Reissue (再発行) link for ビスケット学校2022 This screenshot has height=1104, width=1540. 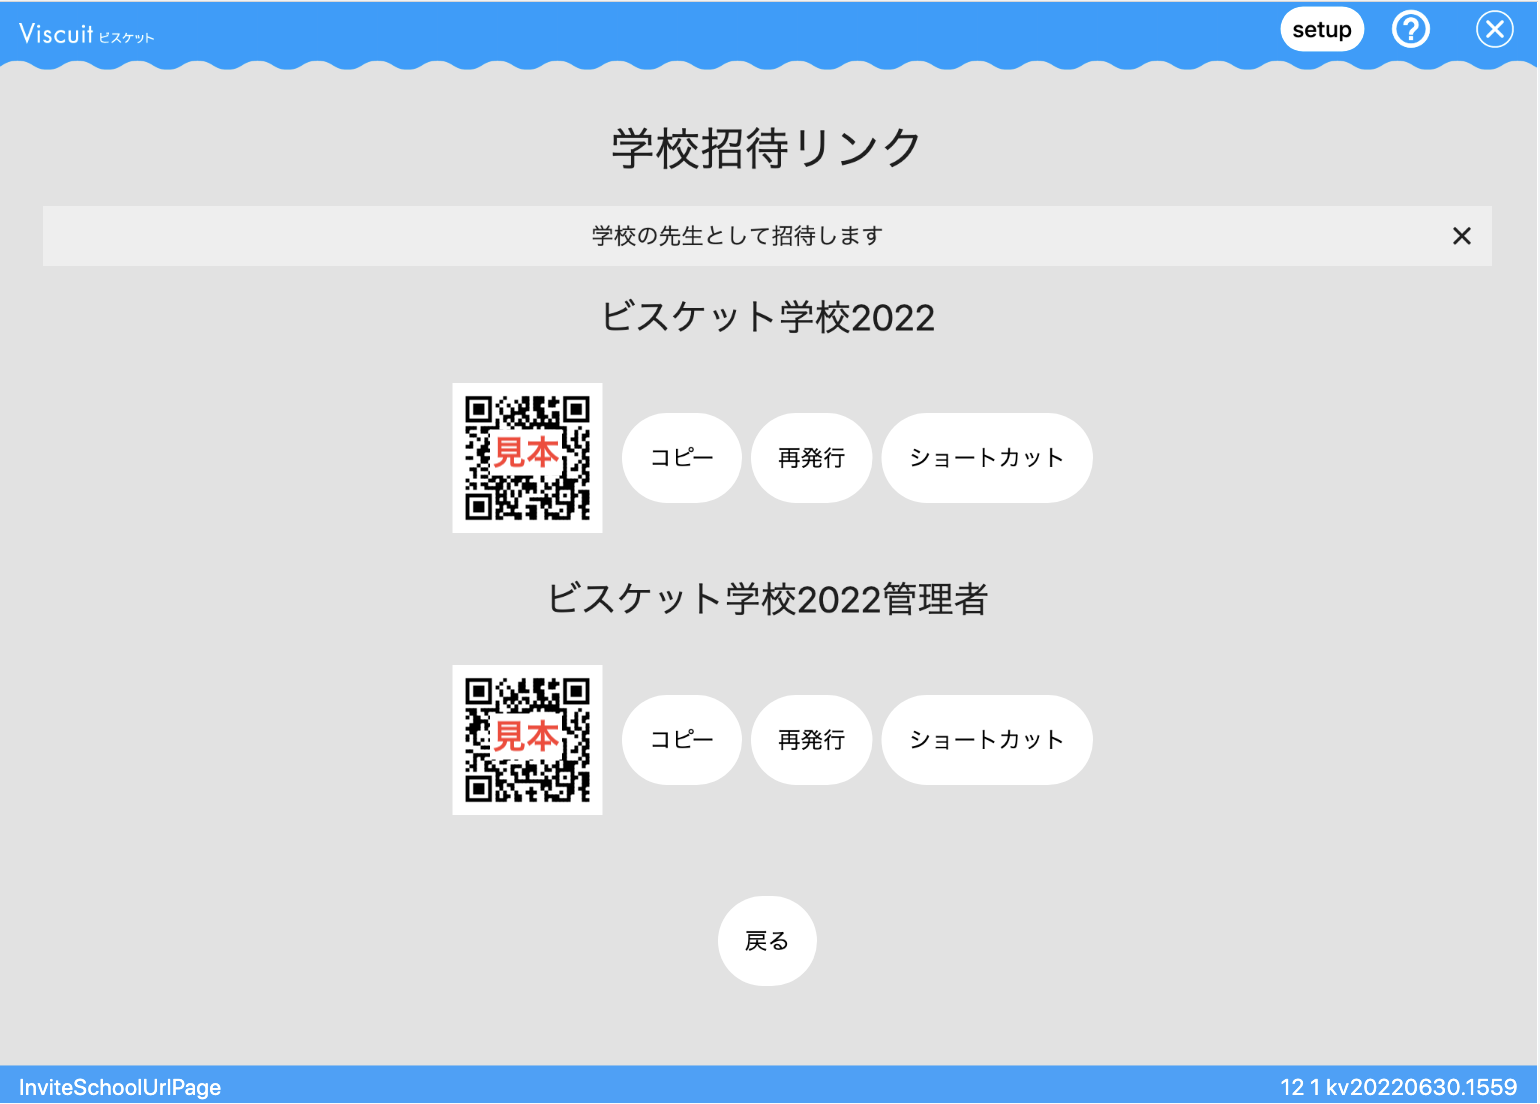[x=812, y=458]
